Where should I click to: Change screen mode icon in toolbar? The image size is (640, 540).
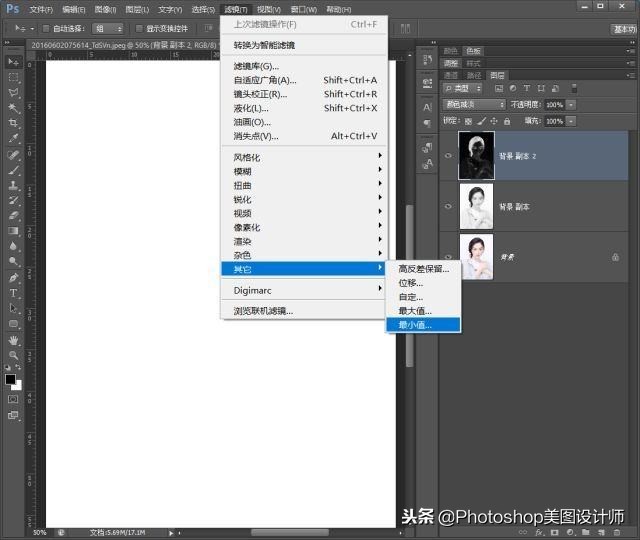click(x=13, y=415)
